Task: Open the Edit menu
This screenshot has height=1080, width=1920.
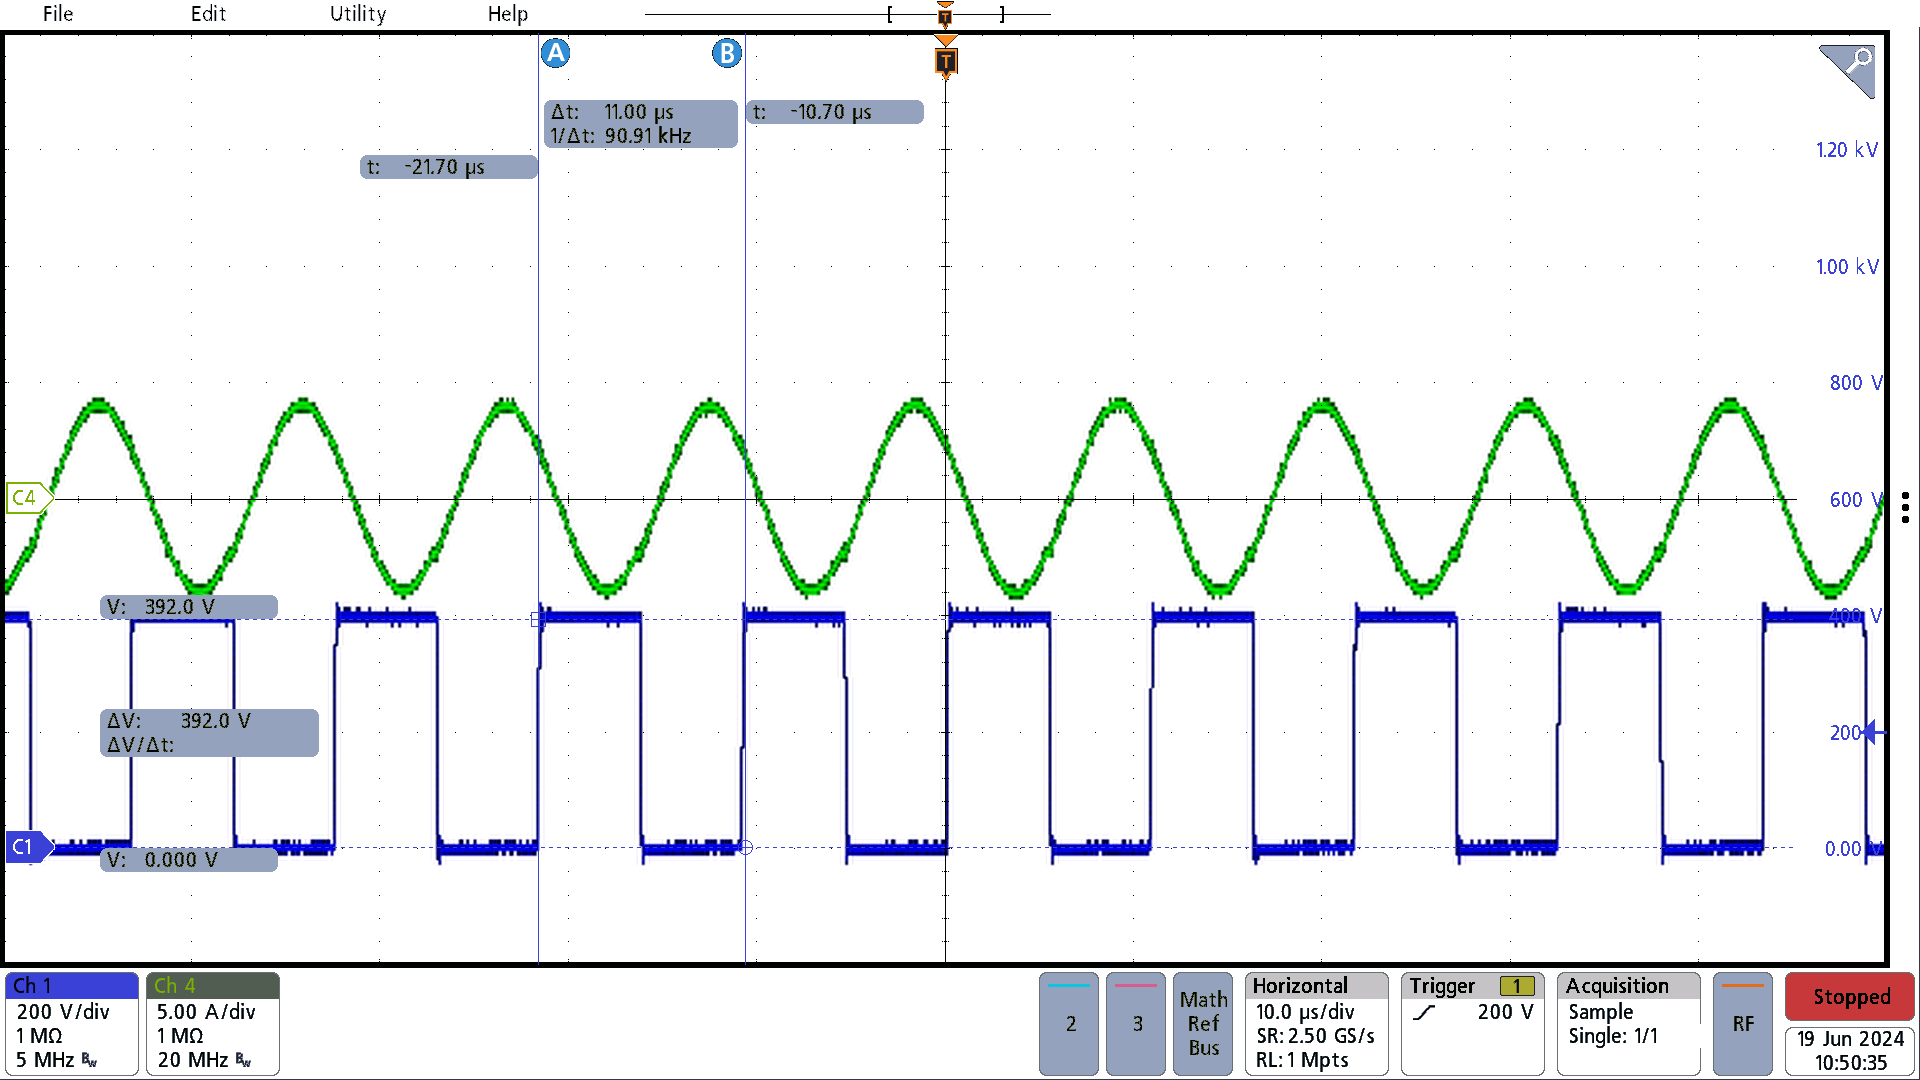Action: 208,14
